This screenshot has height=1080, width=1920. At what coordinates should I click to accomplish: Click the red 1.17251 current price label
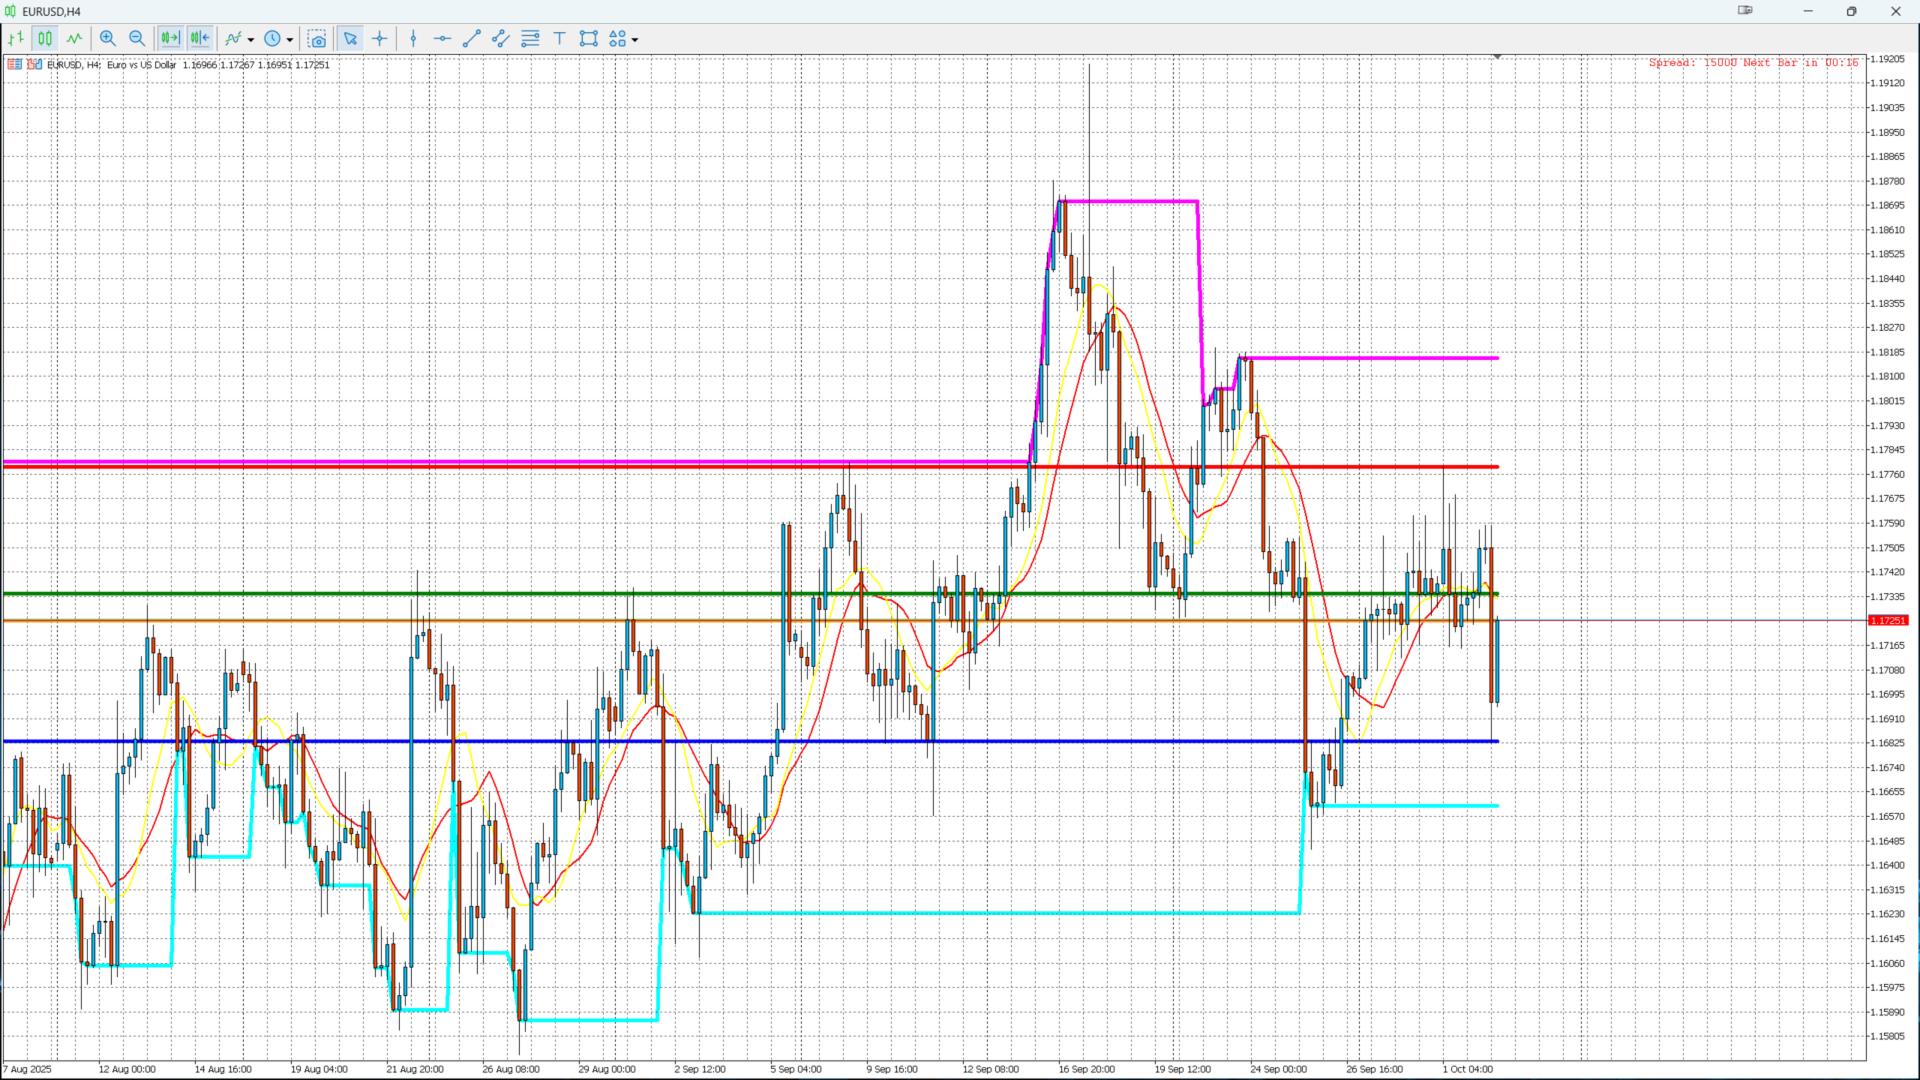point(1888,621)
